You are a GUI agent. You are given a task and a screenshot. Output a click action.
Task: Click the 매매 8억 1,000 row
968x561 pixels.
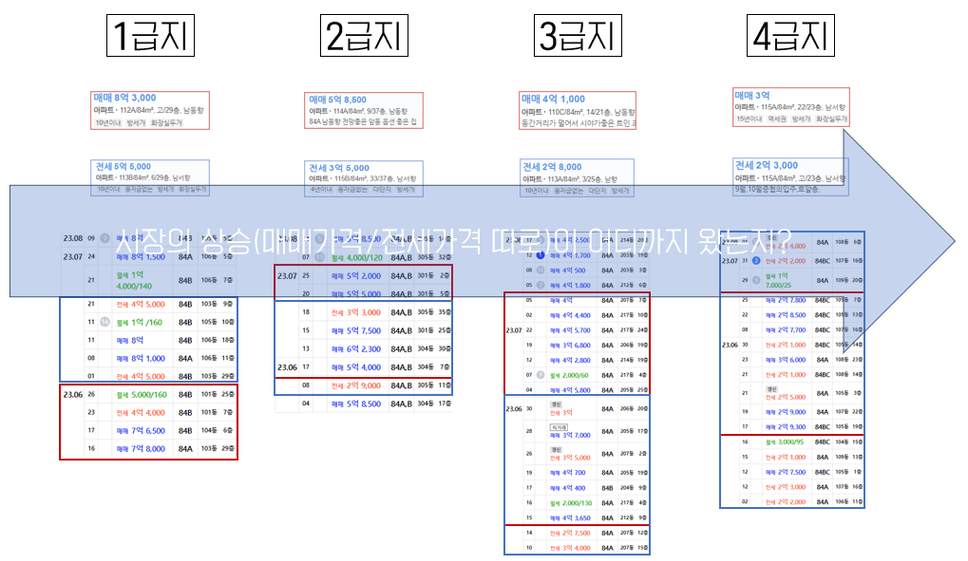[148, 358]
